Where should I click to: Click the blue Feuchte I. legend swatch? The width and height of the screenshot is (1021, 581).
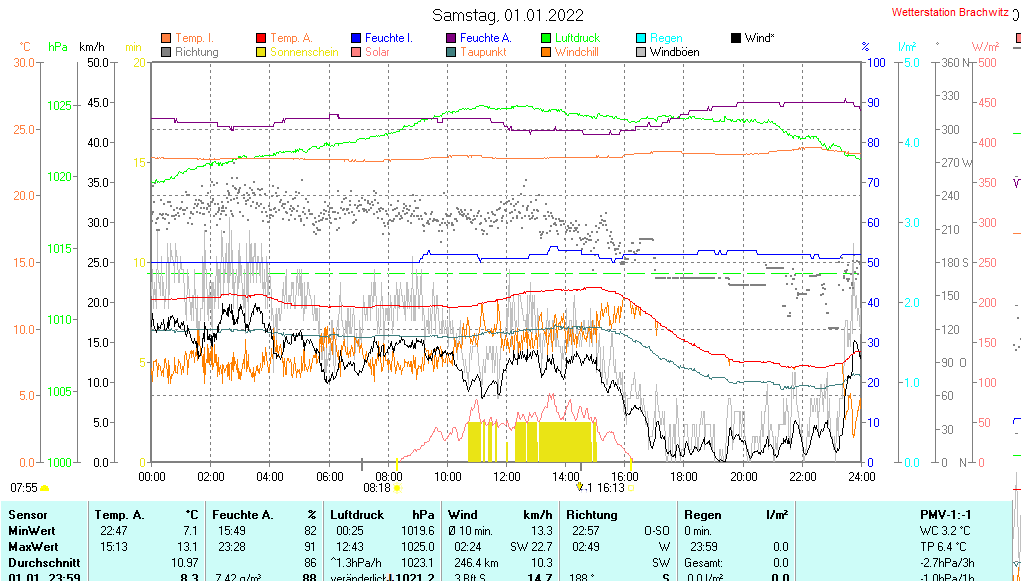356,38
